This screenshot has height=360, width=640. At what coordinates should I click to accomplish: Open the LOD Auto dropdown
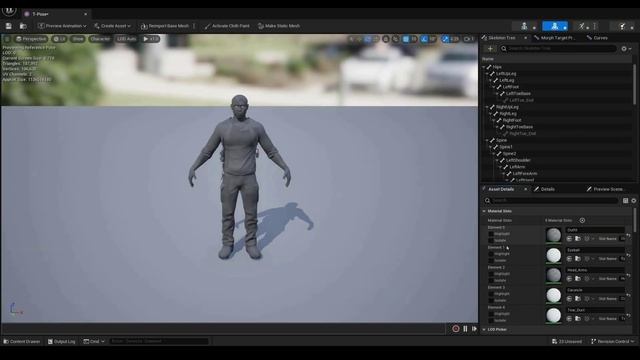click(126, 39)
